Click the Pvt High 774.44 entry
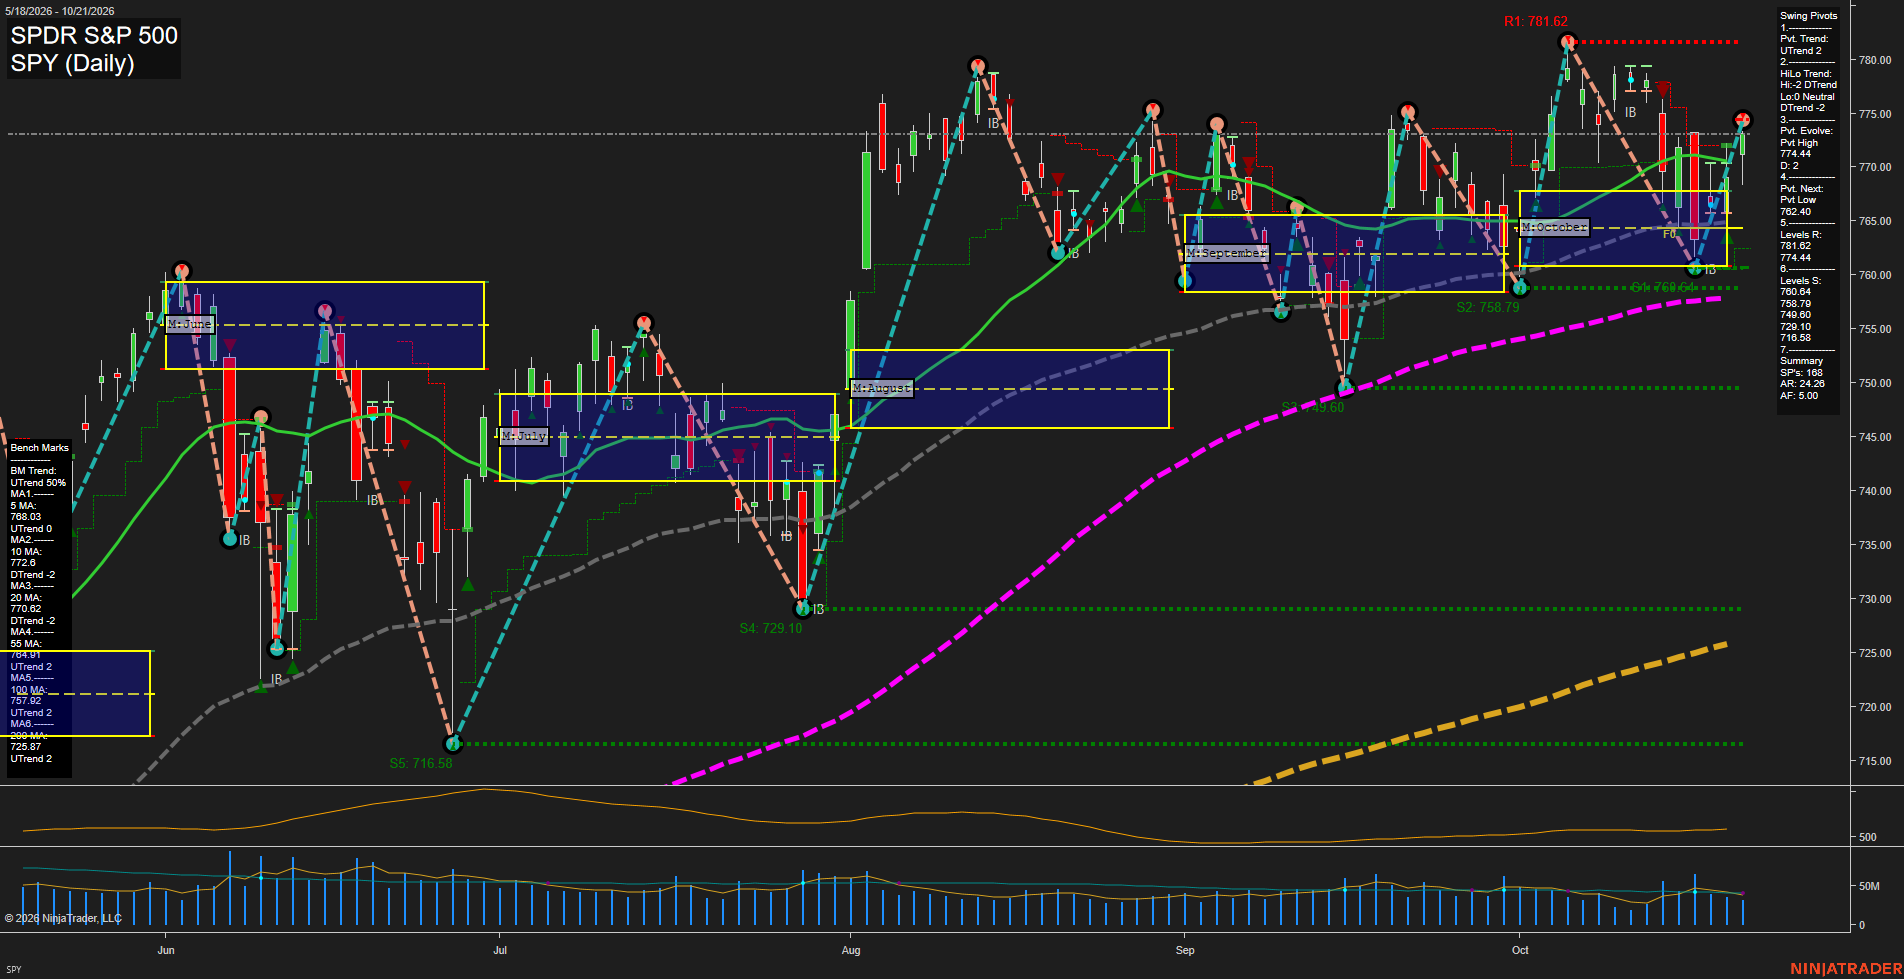1904x979 pixels. [x=1799, y=148]
